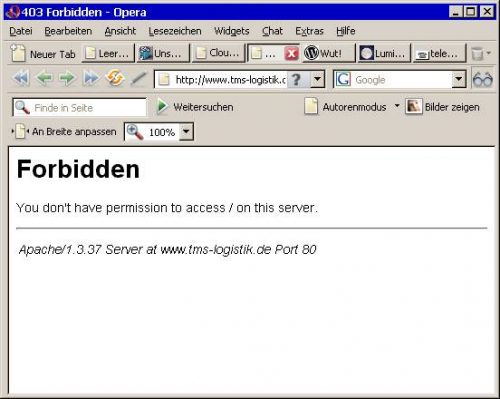Open the Google search engine dropdown
Screen dimensions: 500x399
(459, 79)
